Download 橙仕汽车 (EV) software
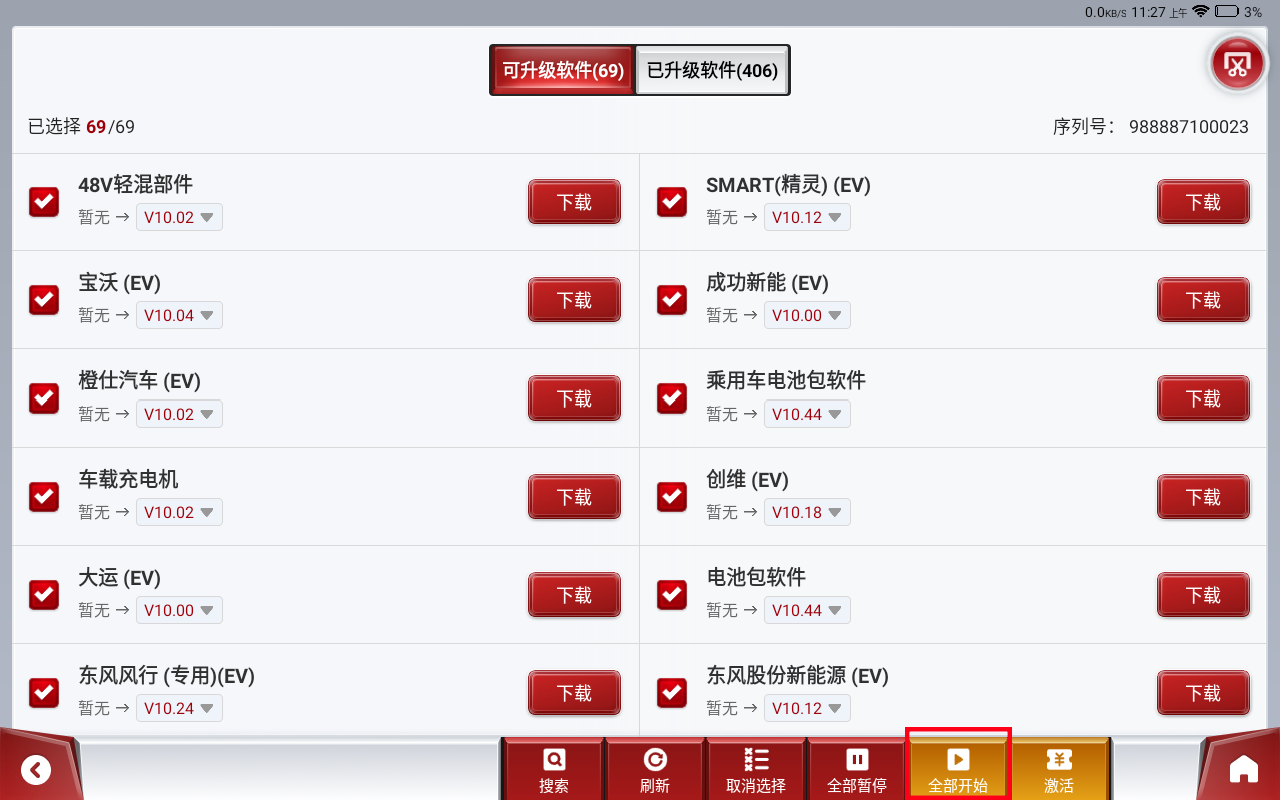The width and height of the screenshot is (1280, 800). pyautogui.click(x=574, y=399)
